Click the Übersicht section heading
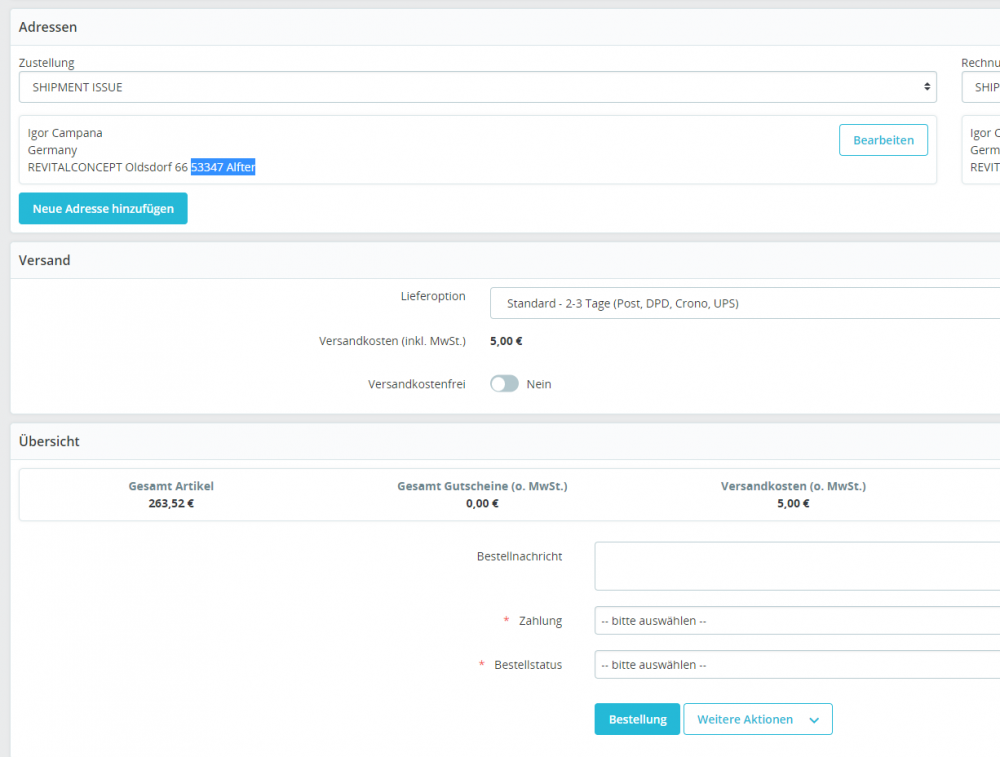Image resolution: width=1000 pixels, height=757 pixels. pyautogui.click(x=49, y=441)
